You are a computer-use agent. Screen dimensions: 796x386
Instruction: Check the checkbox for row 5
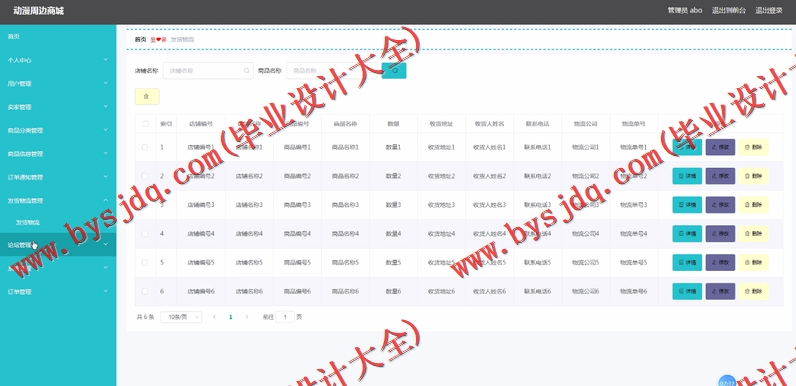point(145,263)
